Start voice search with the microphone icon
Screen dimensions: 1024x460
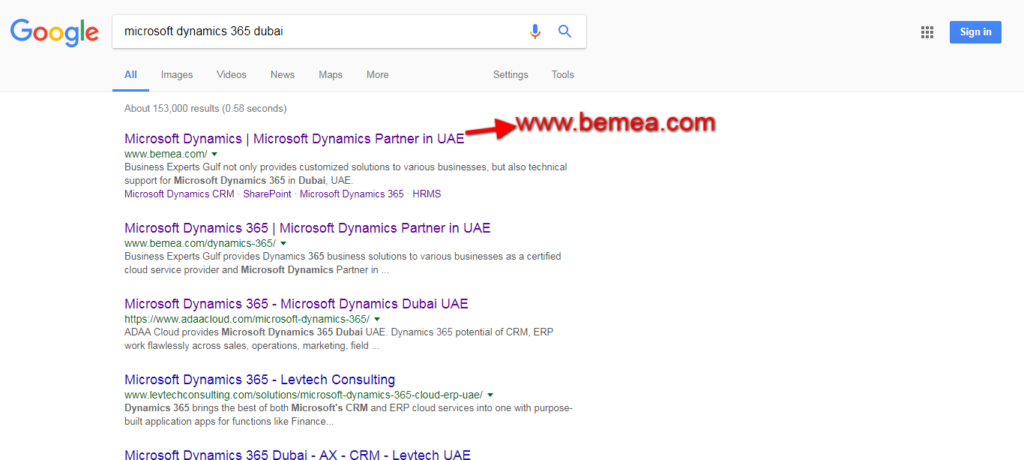pos(535,31)
